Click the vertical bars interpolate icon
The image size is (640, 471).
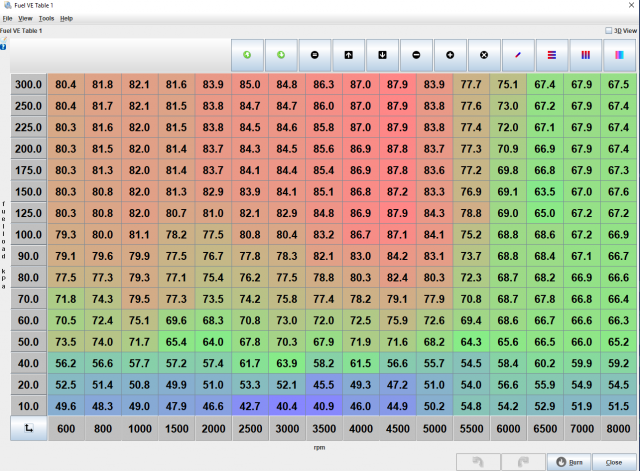586,54
